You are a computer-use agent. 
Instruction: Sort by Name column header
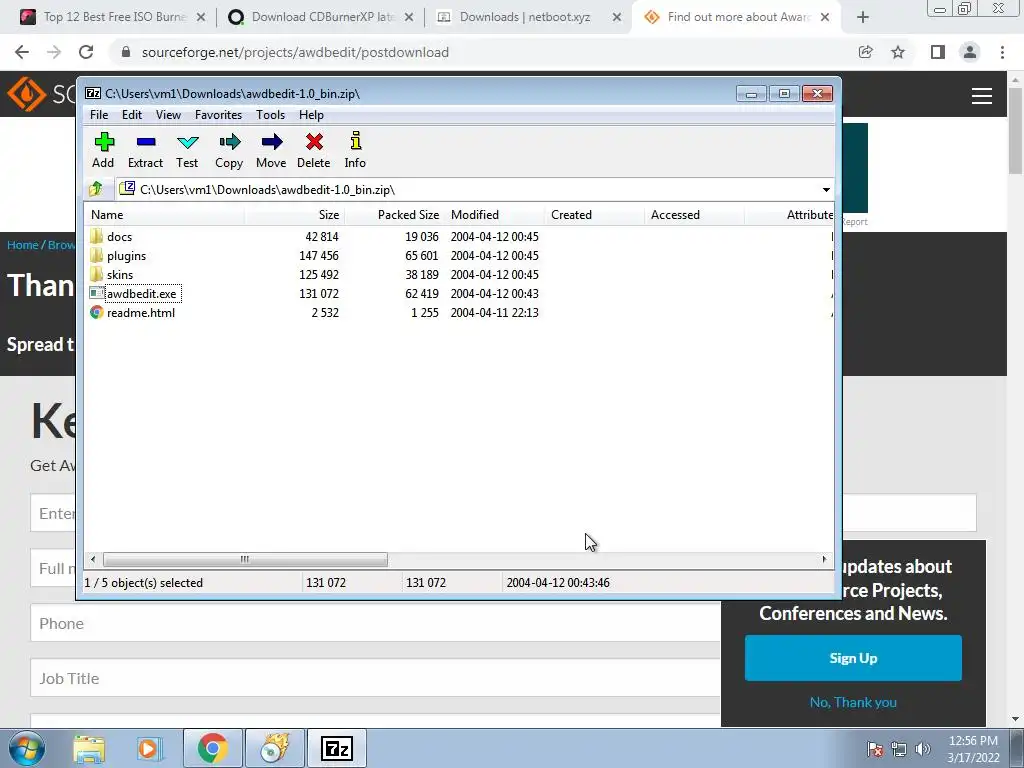(x=165, y=215)
